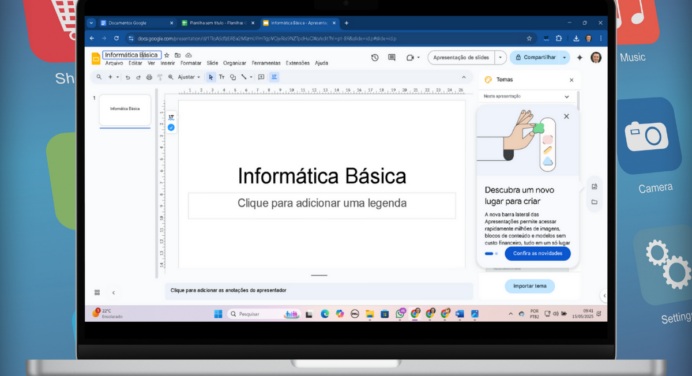This screenshot has width=692, height=376.
Task: Open the image sidebar icon on right rail
Action: click(594, 187)
